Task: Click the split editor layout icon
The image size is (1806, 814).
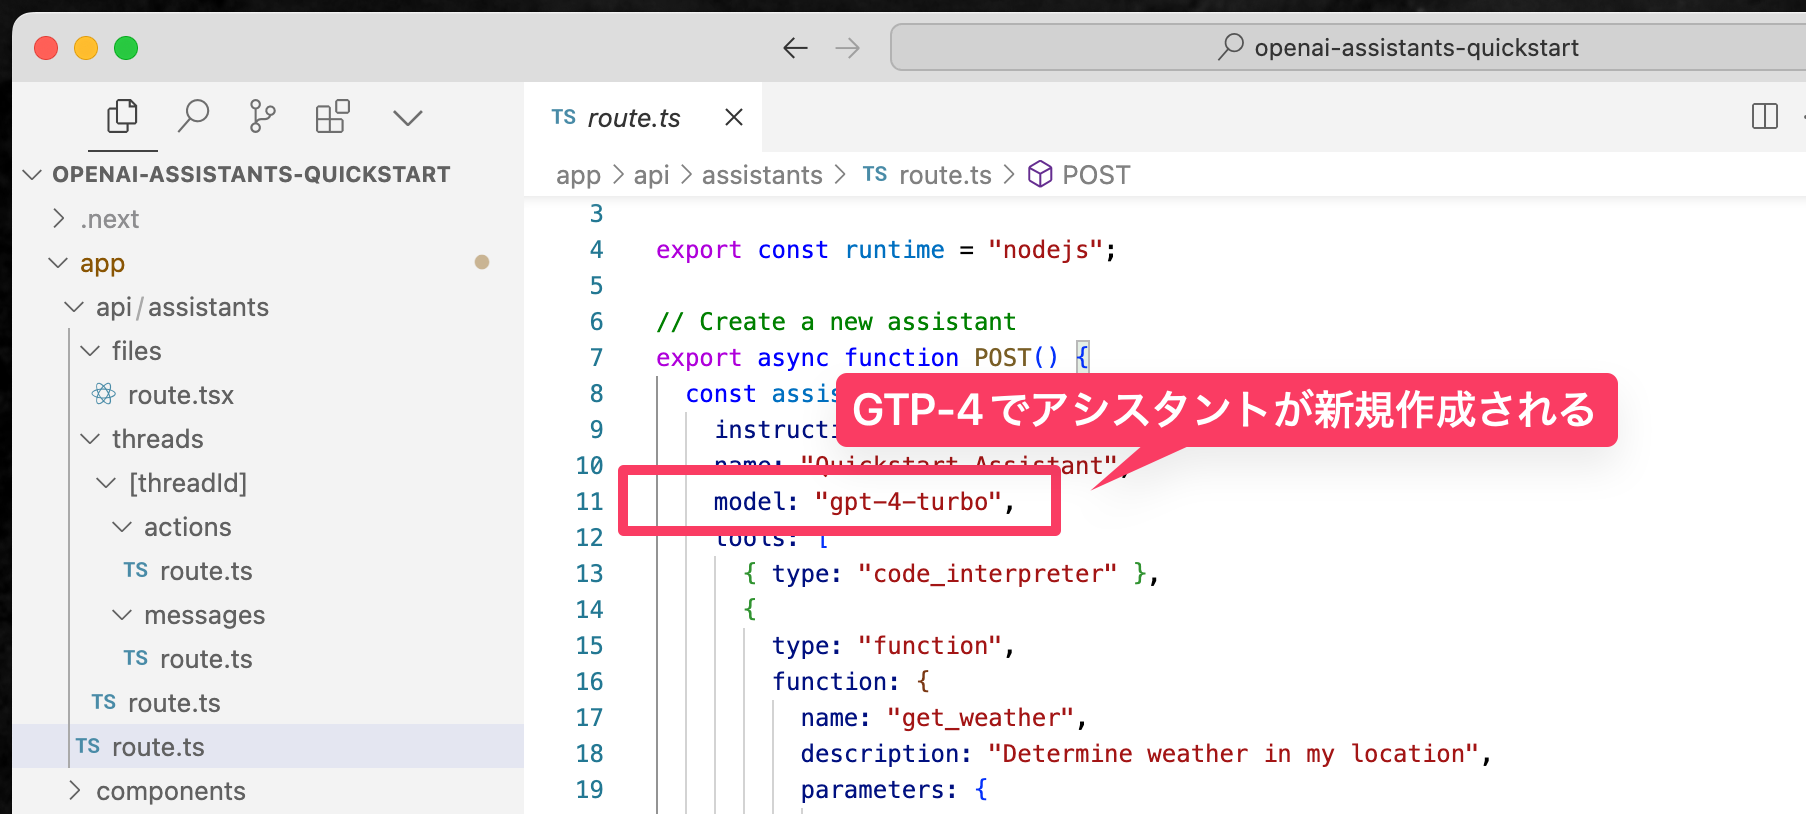Action: 1765,117
